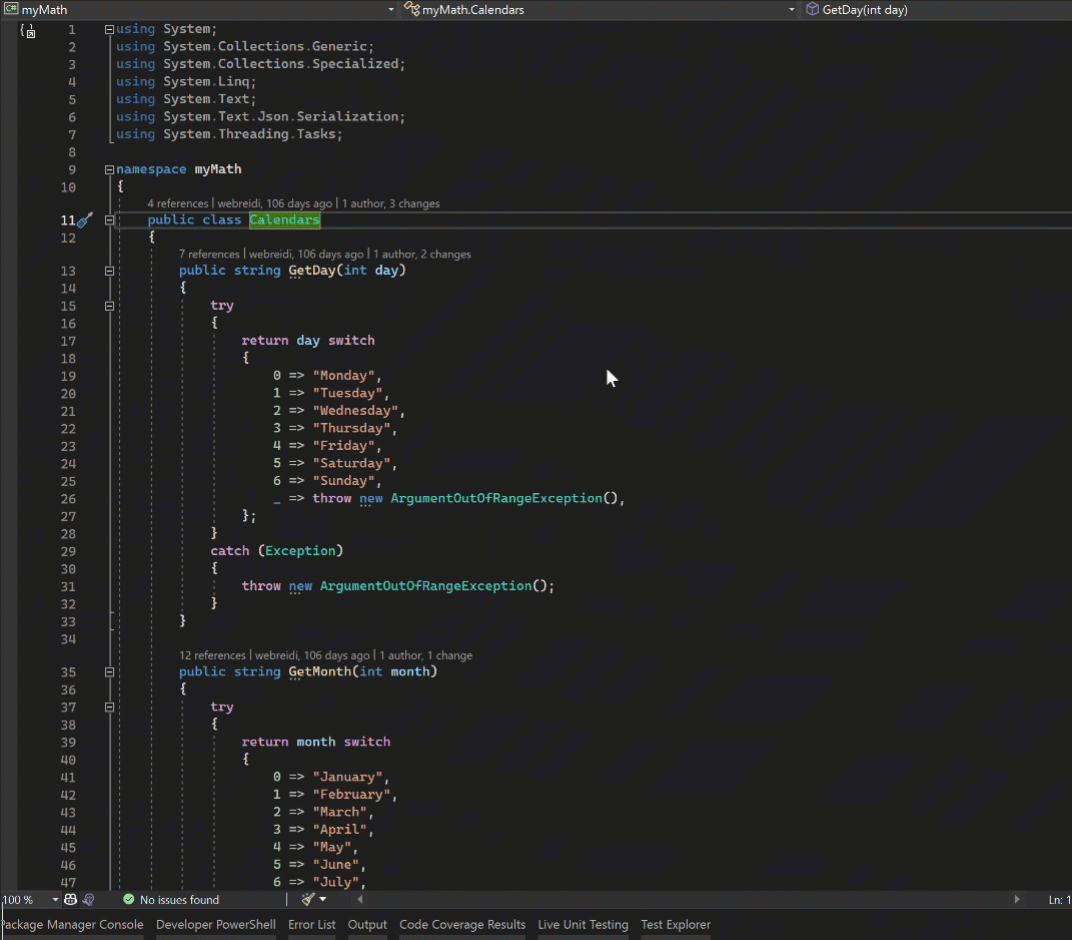Viewport: 1072px width, 940px height.
Task: Click the document outline braces icon top-left
Action: click(26, 30)
